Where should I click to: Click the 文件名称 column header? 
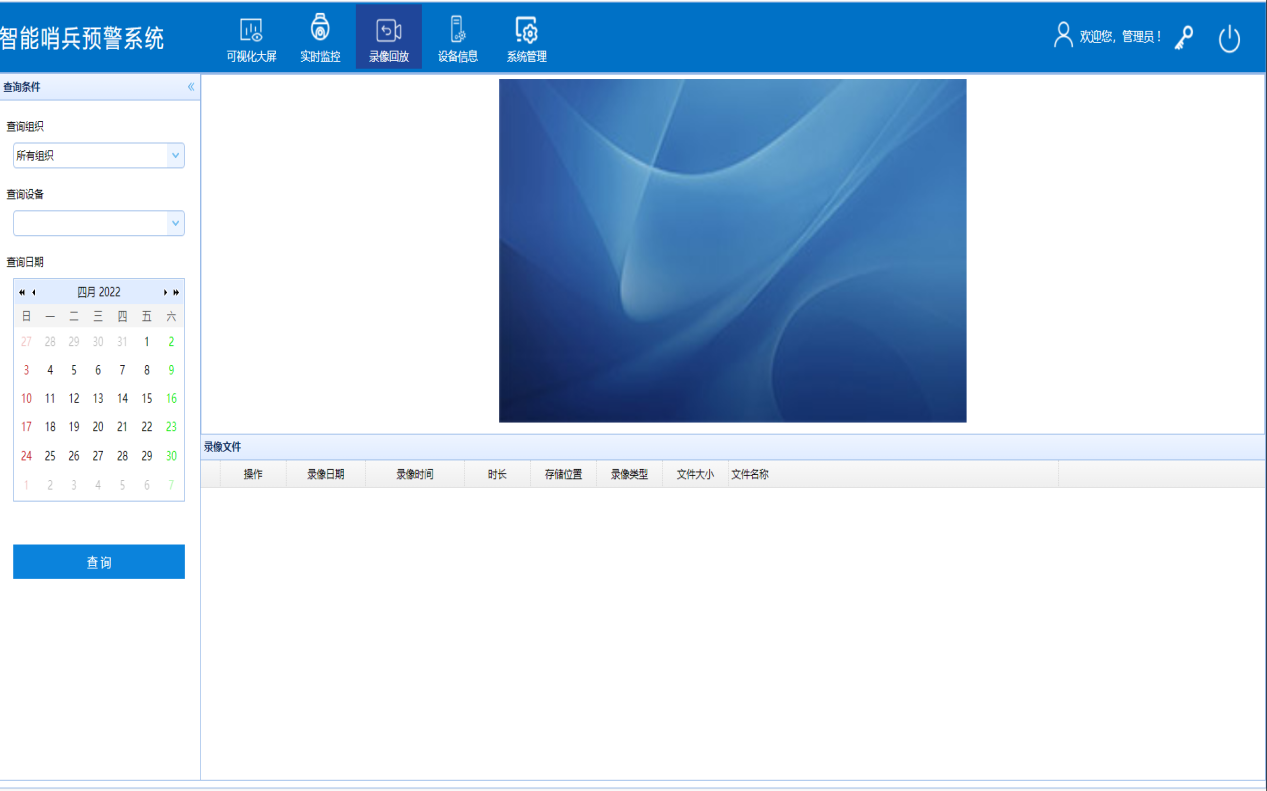tap(750, 474)
